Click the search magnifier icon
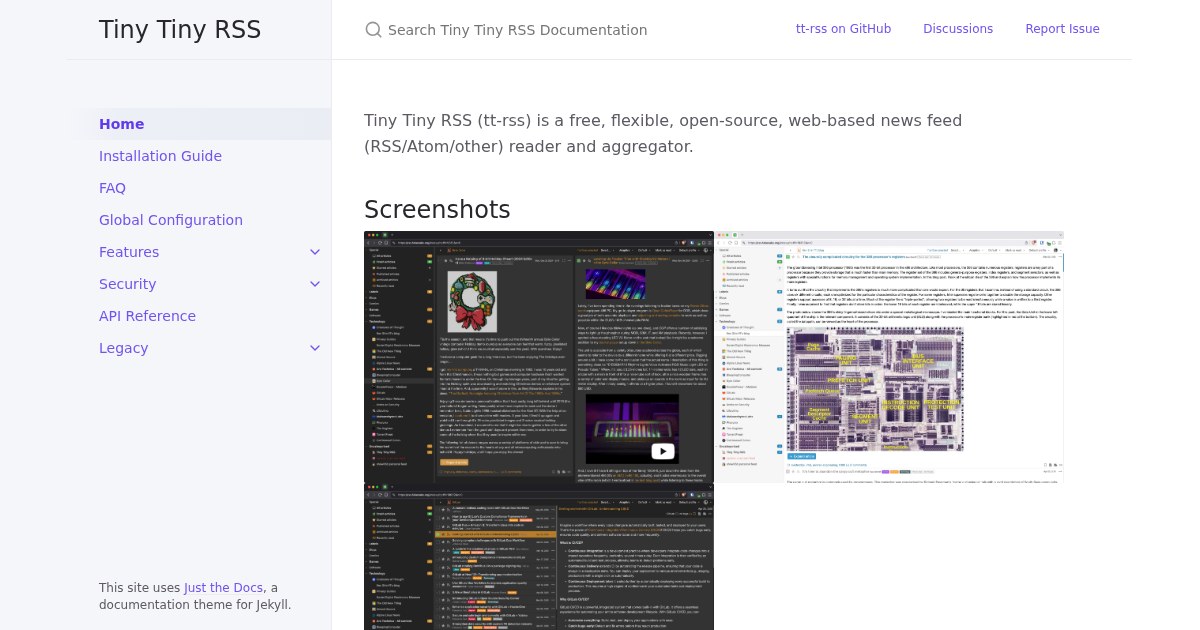Screen dimensions: 1200x630 click(x=374, y=30)
